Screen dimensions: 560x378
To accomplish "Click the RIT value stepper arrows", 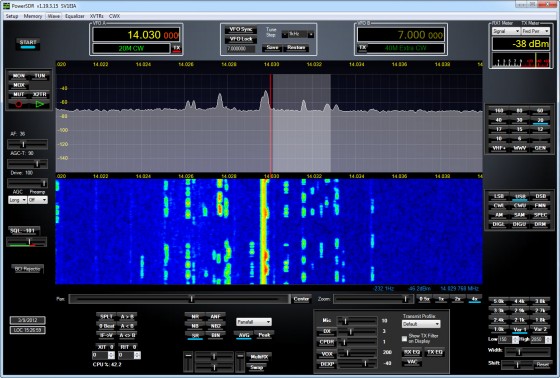I will tap(137, 355).
